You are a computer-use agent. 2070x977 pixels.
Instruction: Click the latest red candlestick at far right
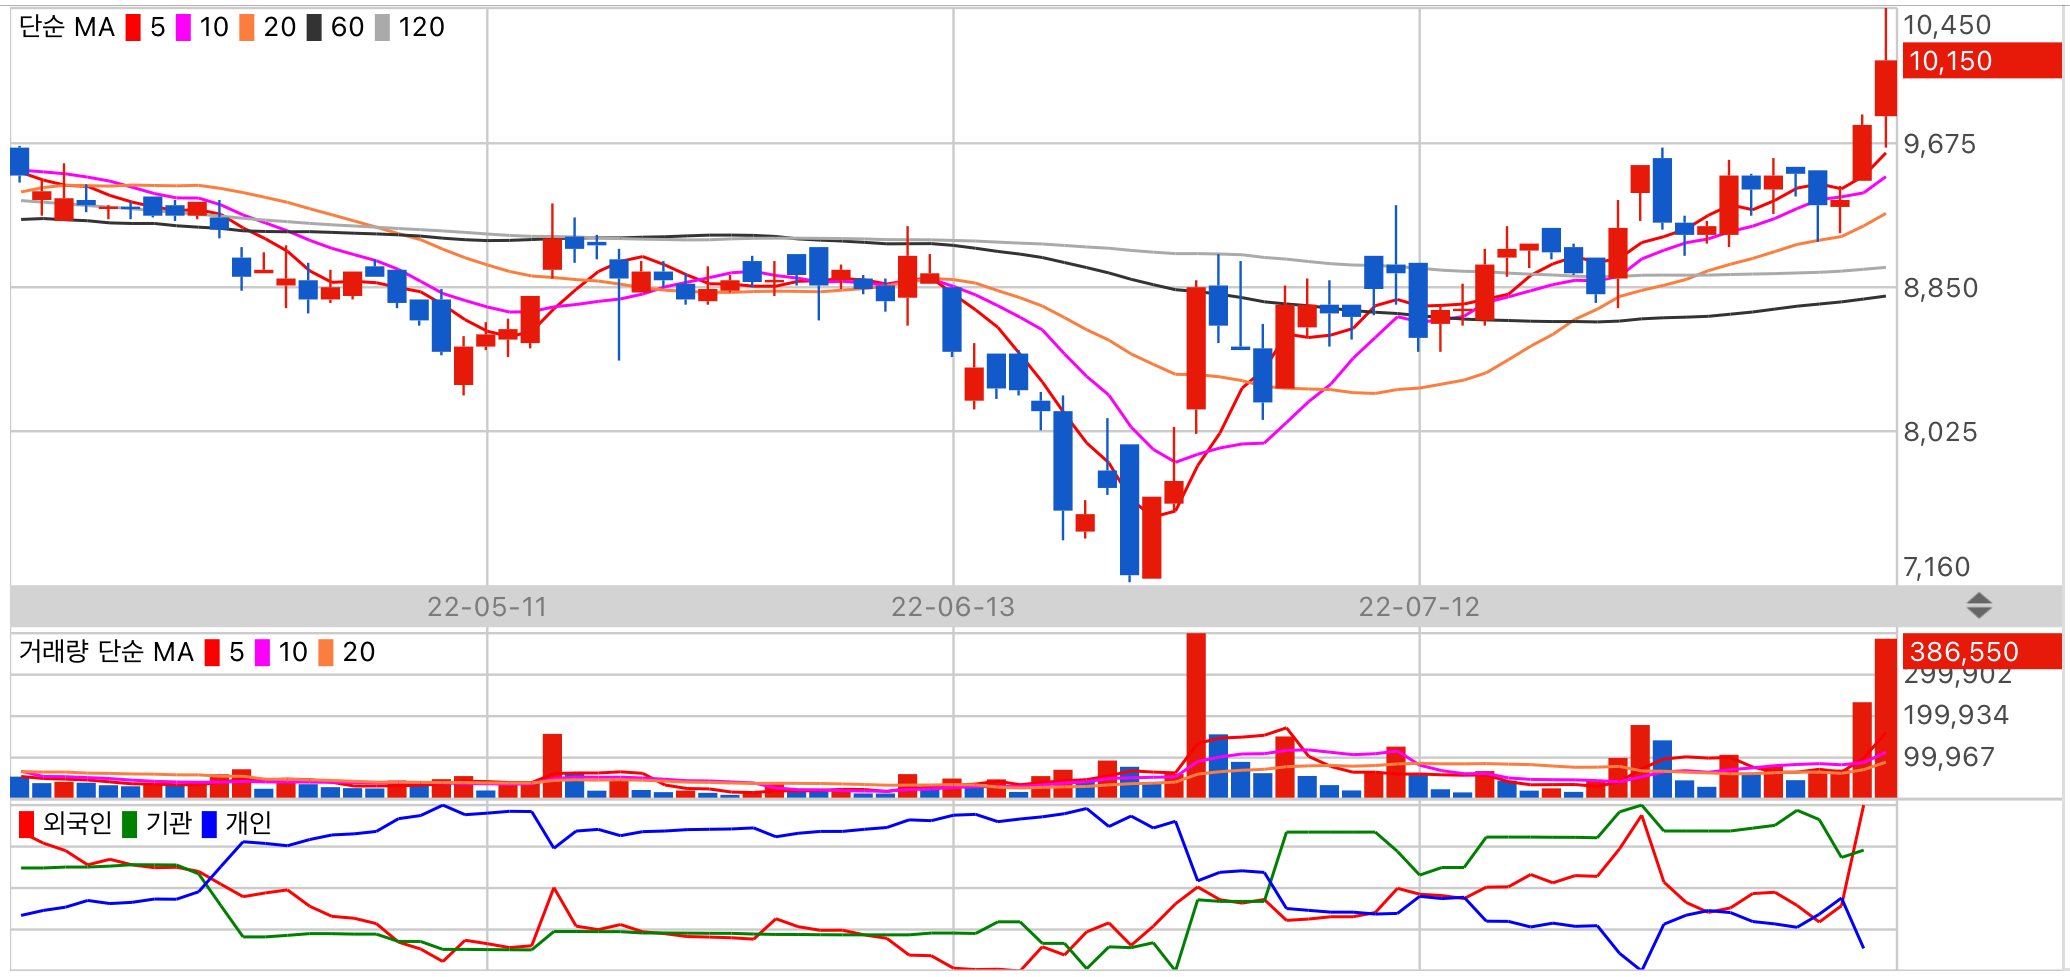(x=1885, y=88)
